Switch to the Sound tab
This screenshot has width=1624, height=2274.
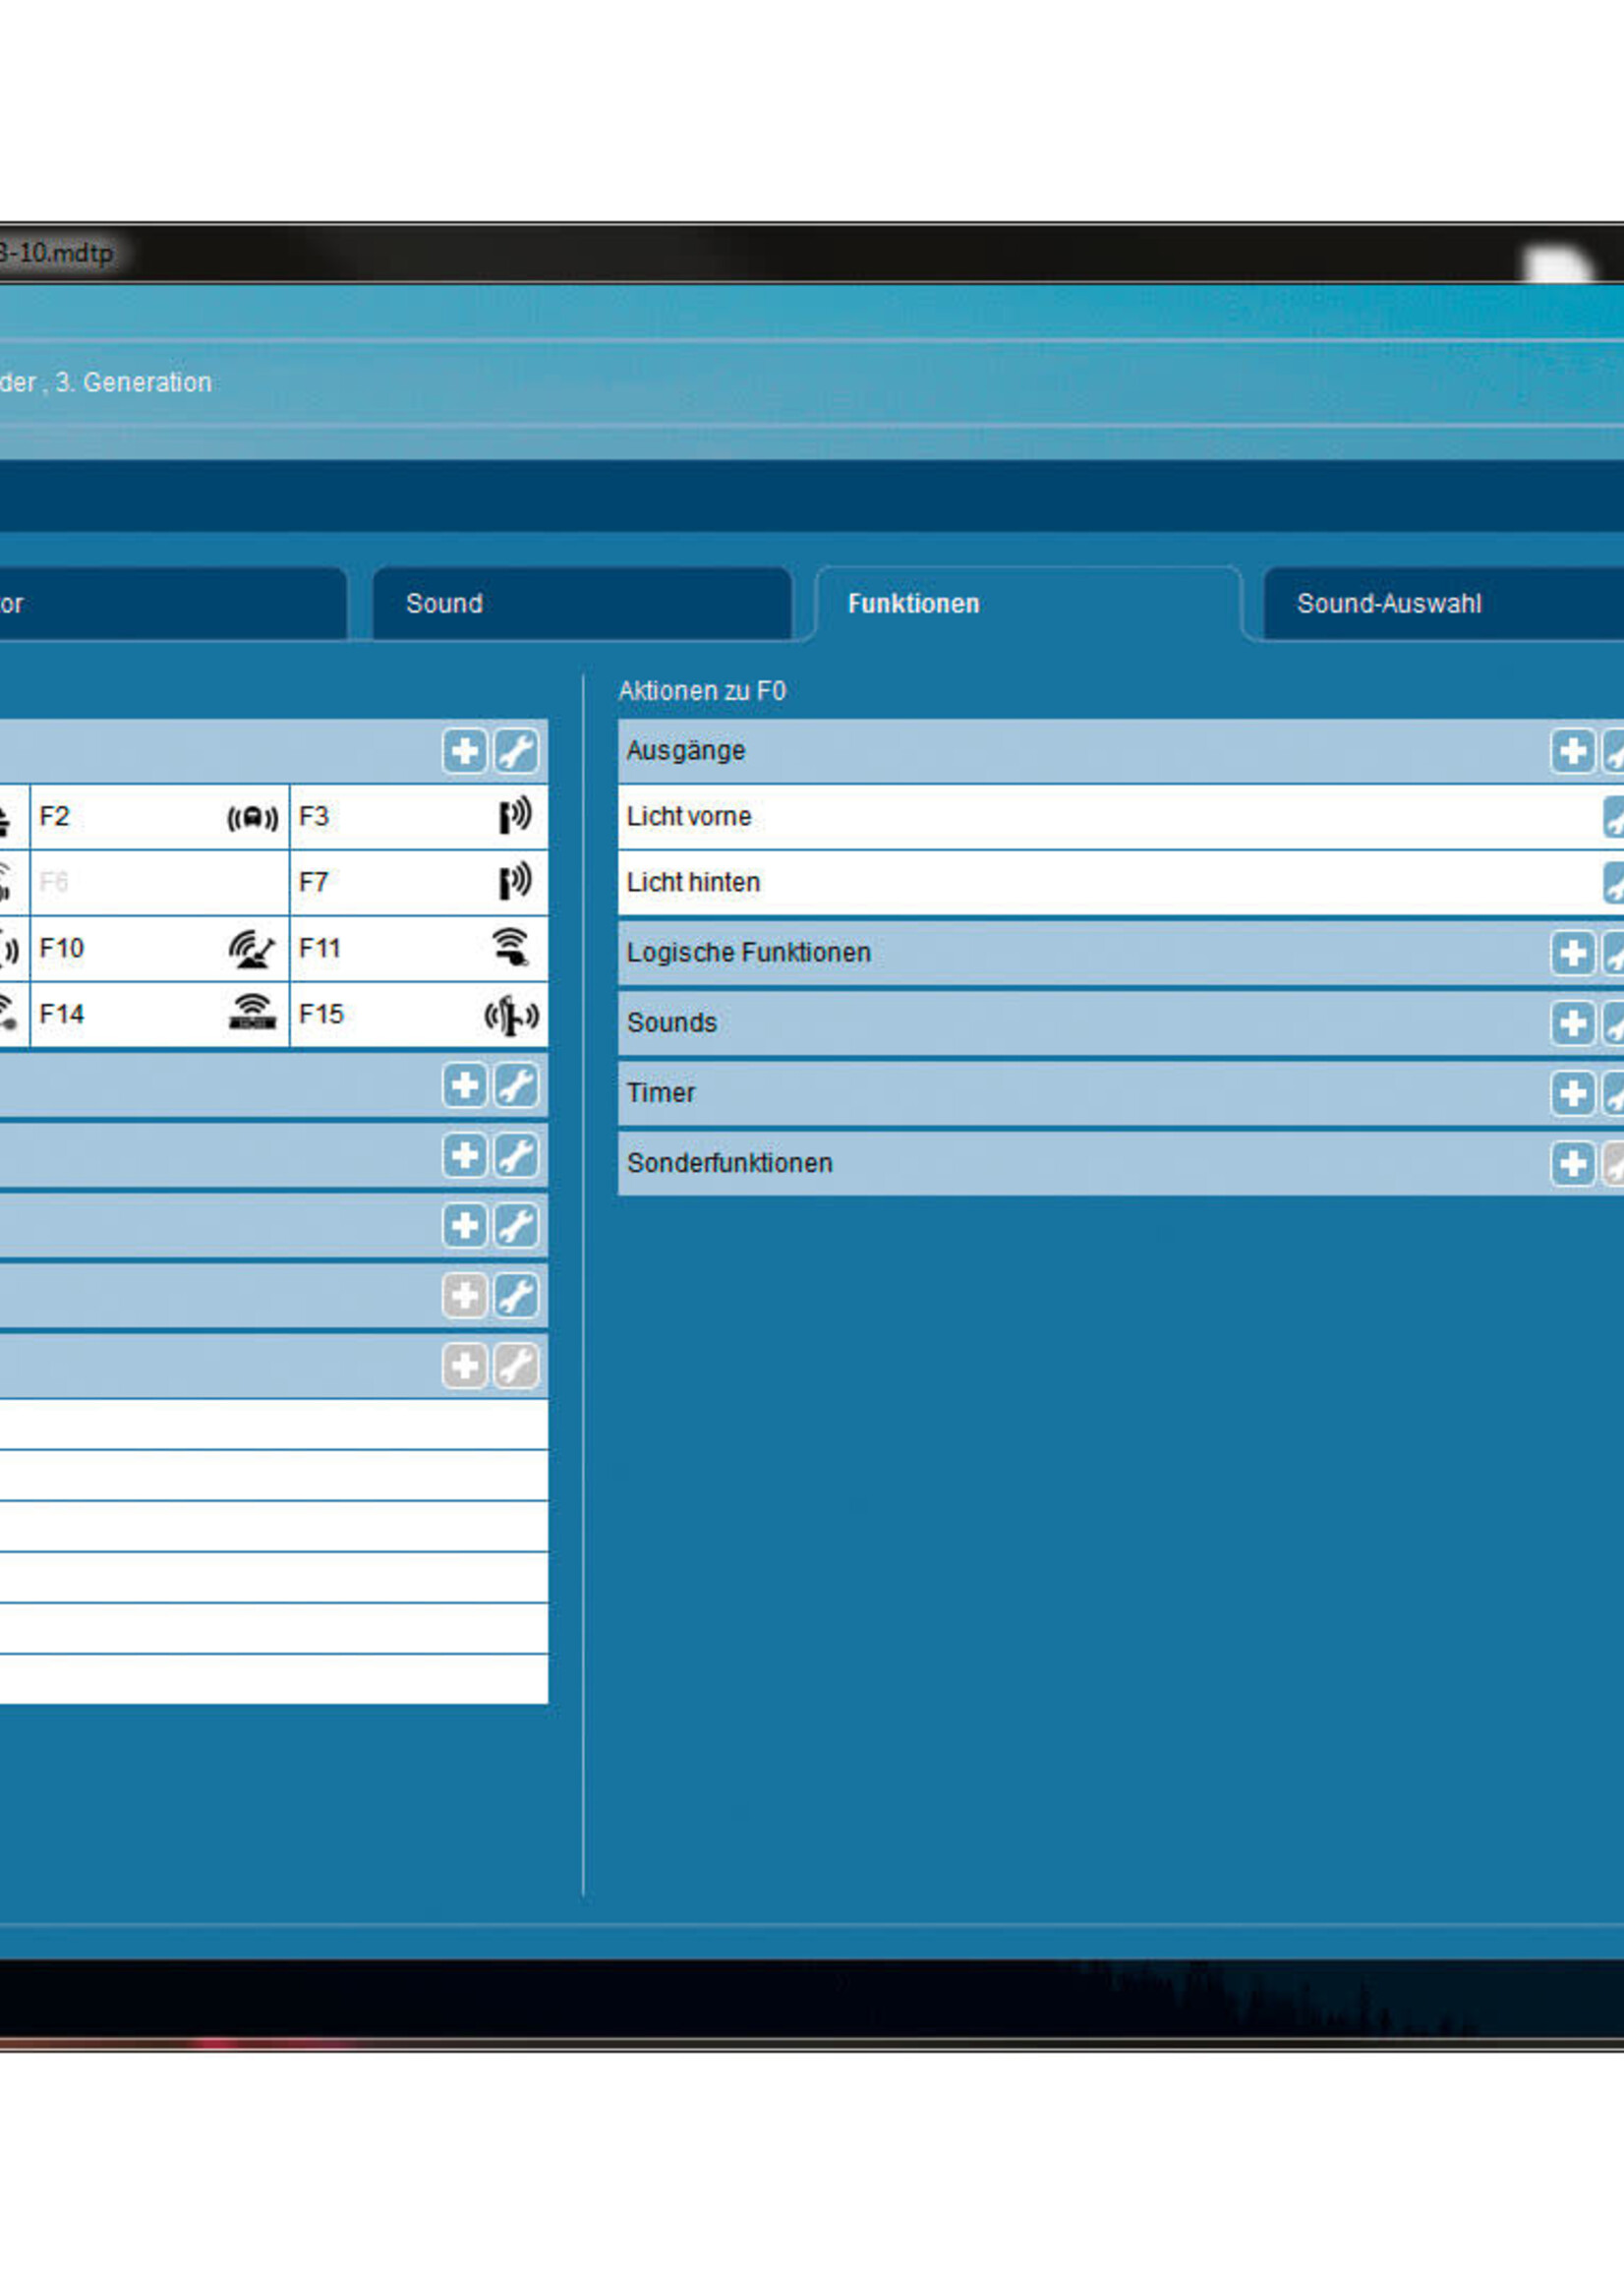point(581,604)
